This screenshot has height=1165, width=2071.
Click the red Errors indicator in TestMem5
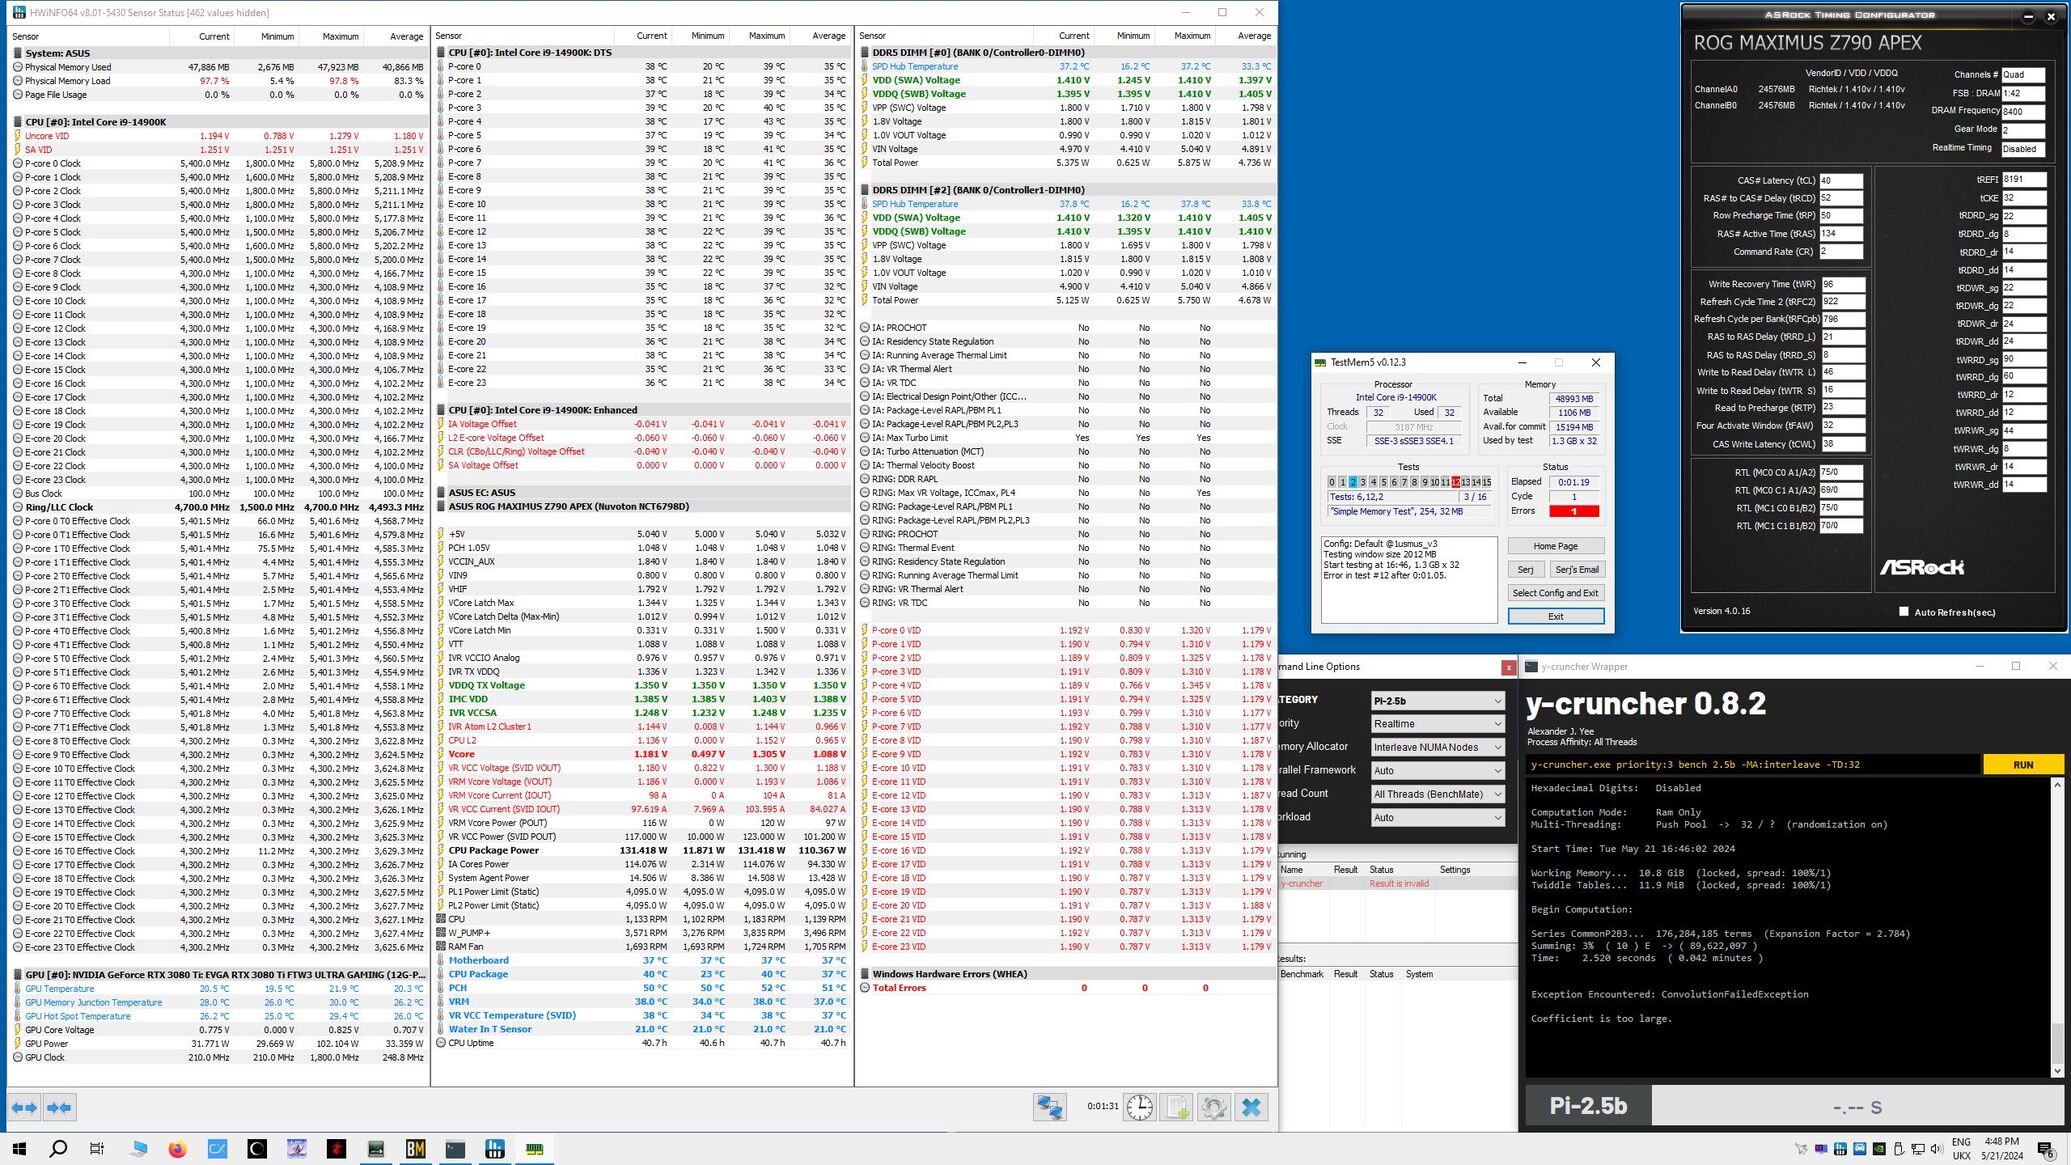[x=1573, y=511]
